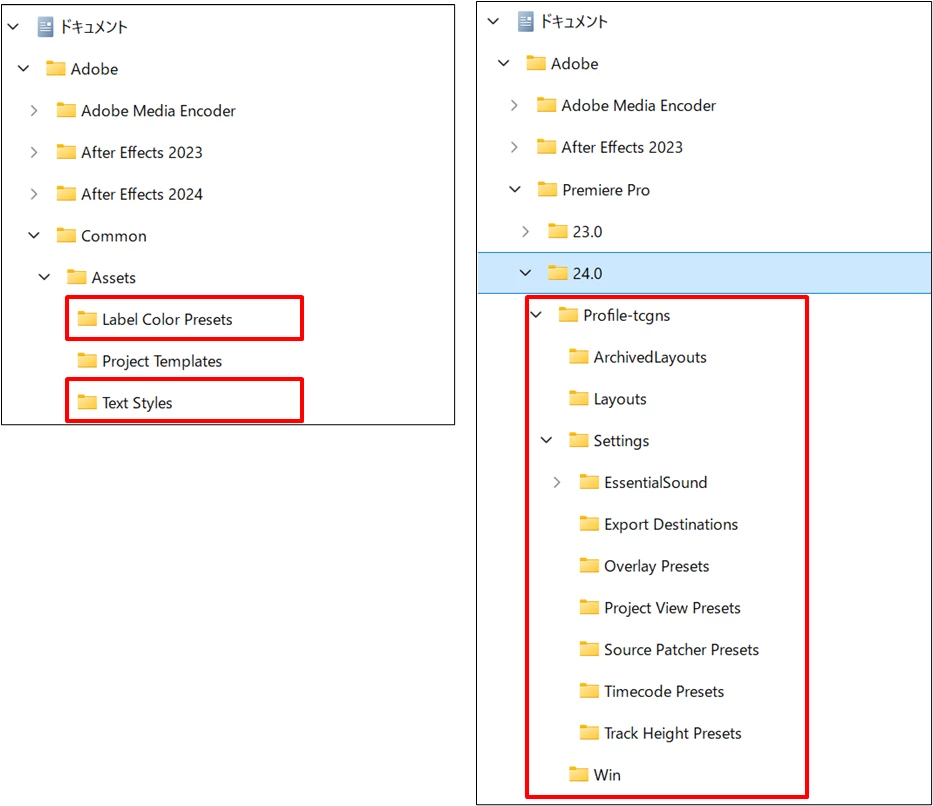Select the 'Project Templates' folder name
Viewport: 933px width, 806px height.
162,361
